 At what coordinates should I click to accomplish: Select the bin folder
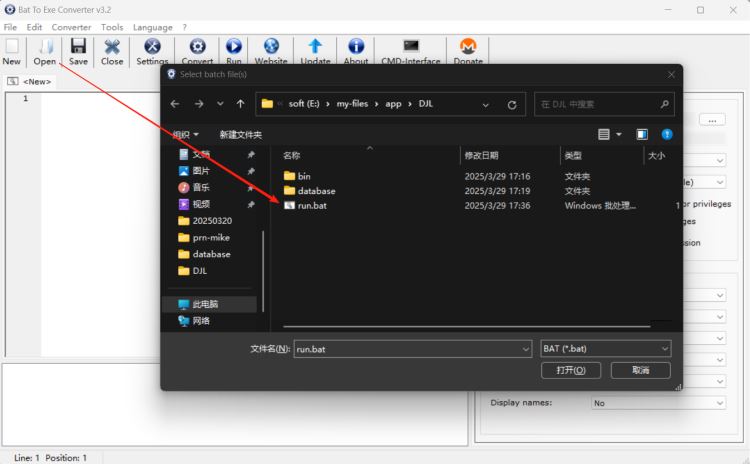point(304,177)
